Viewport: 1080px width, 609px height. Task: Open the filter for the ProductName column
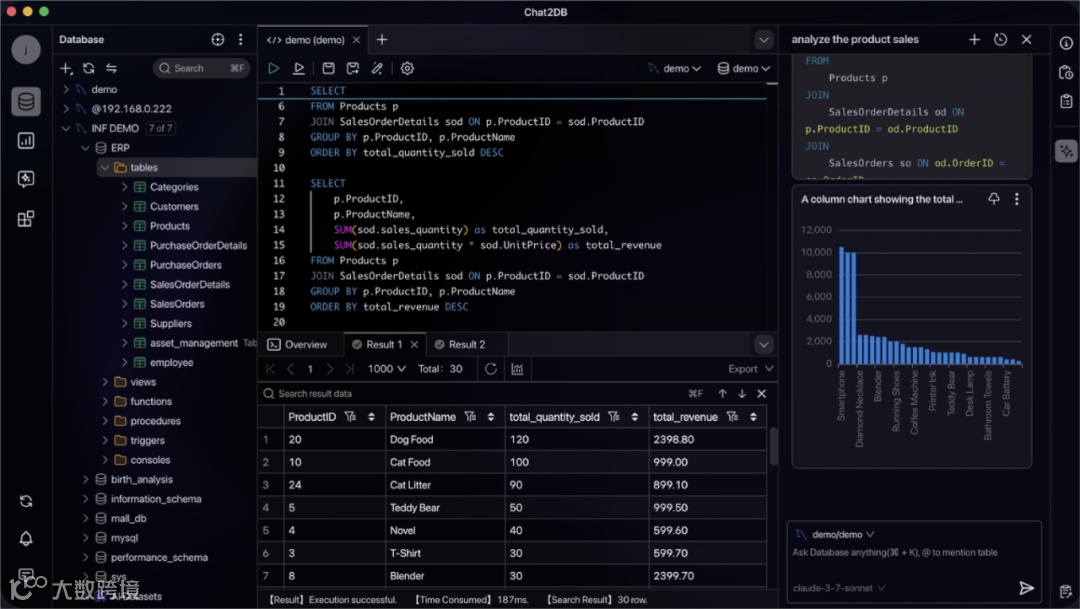click(470, 417)
